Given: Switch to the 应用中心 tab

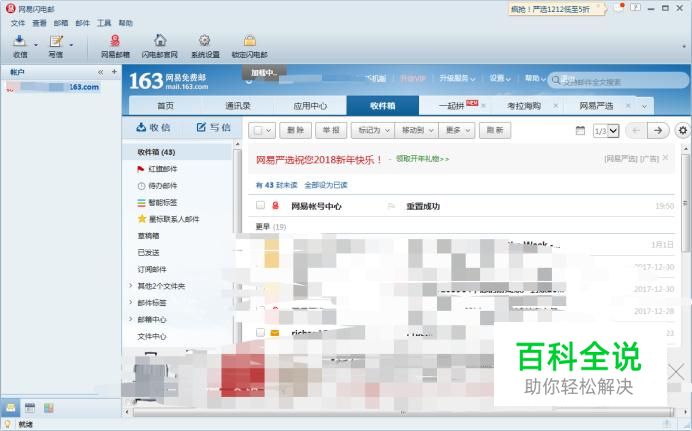Looking at the screenshot, I should pos(310,106).
